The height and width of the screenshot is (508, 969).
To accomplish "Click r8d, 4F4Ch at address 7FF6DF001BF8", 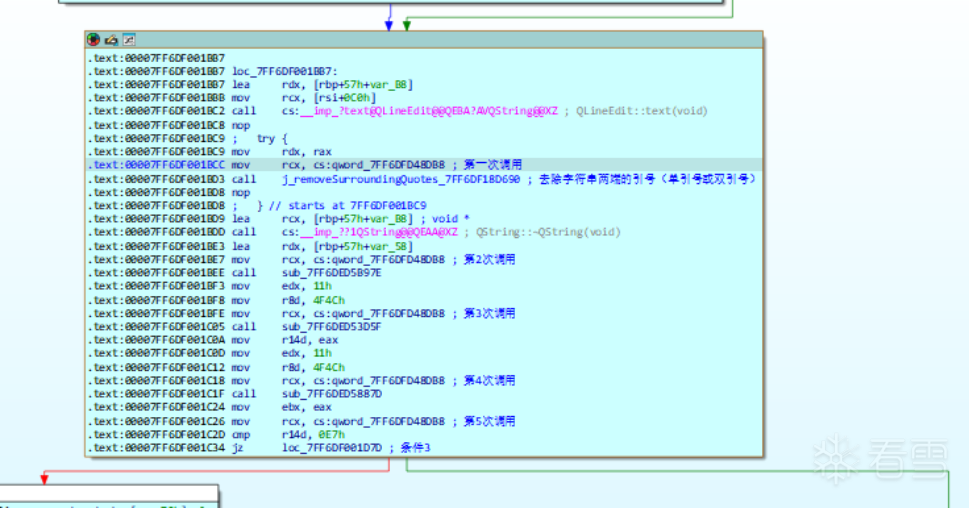I will (x=313, y=300).
